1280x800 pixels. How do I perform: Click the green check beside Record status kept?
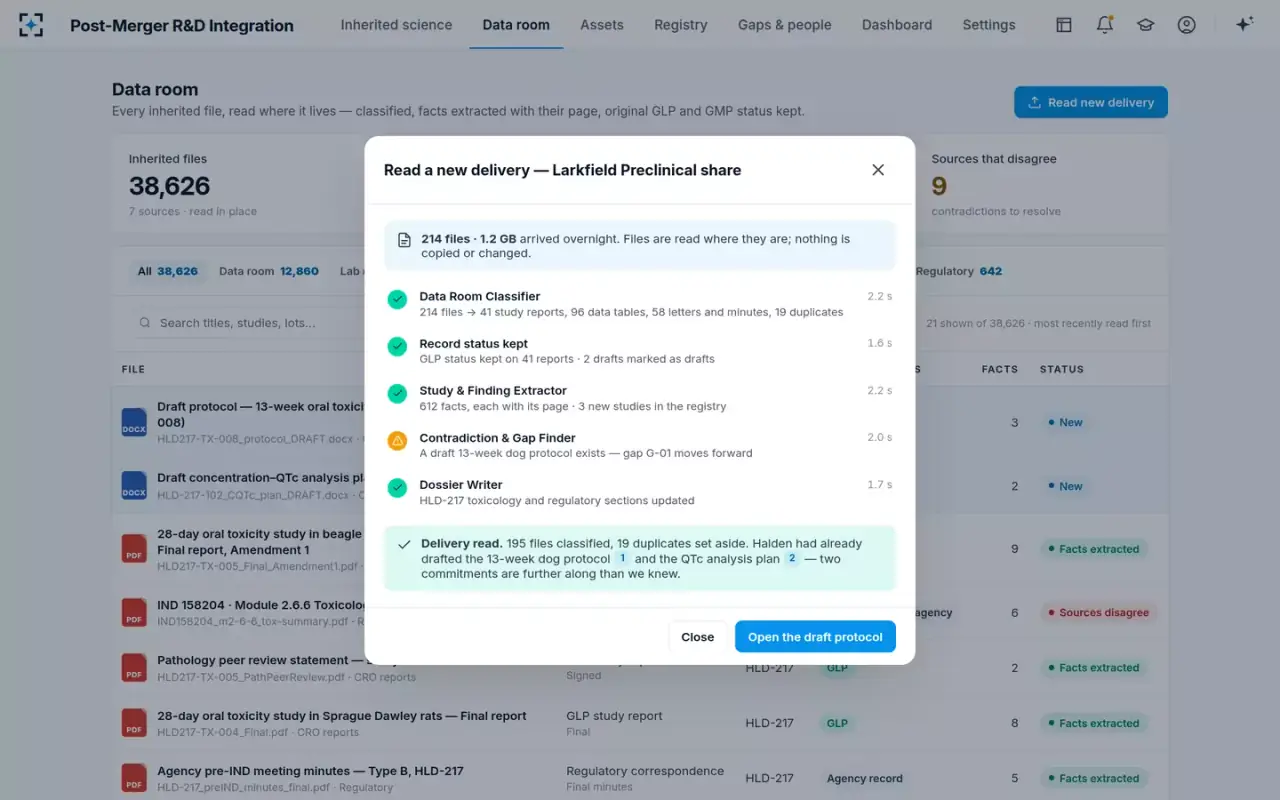coord(397,346)
